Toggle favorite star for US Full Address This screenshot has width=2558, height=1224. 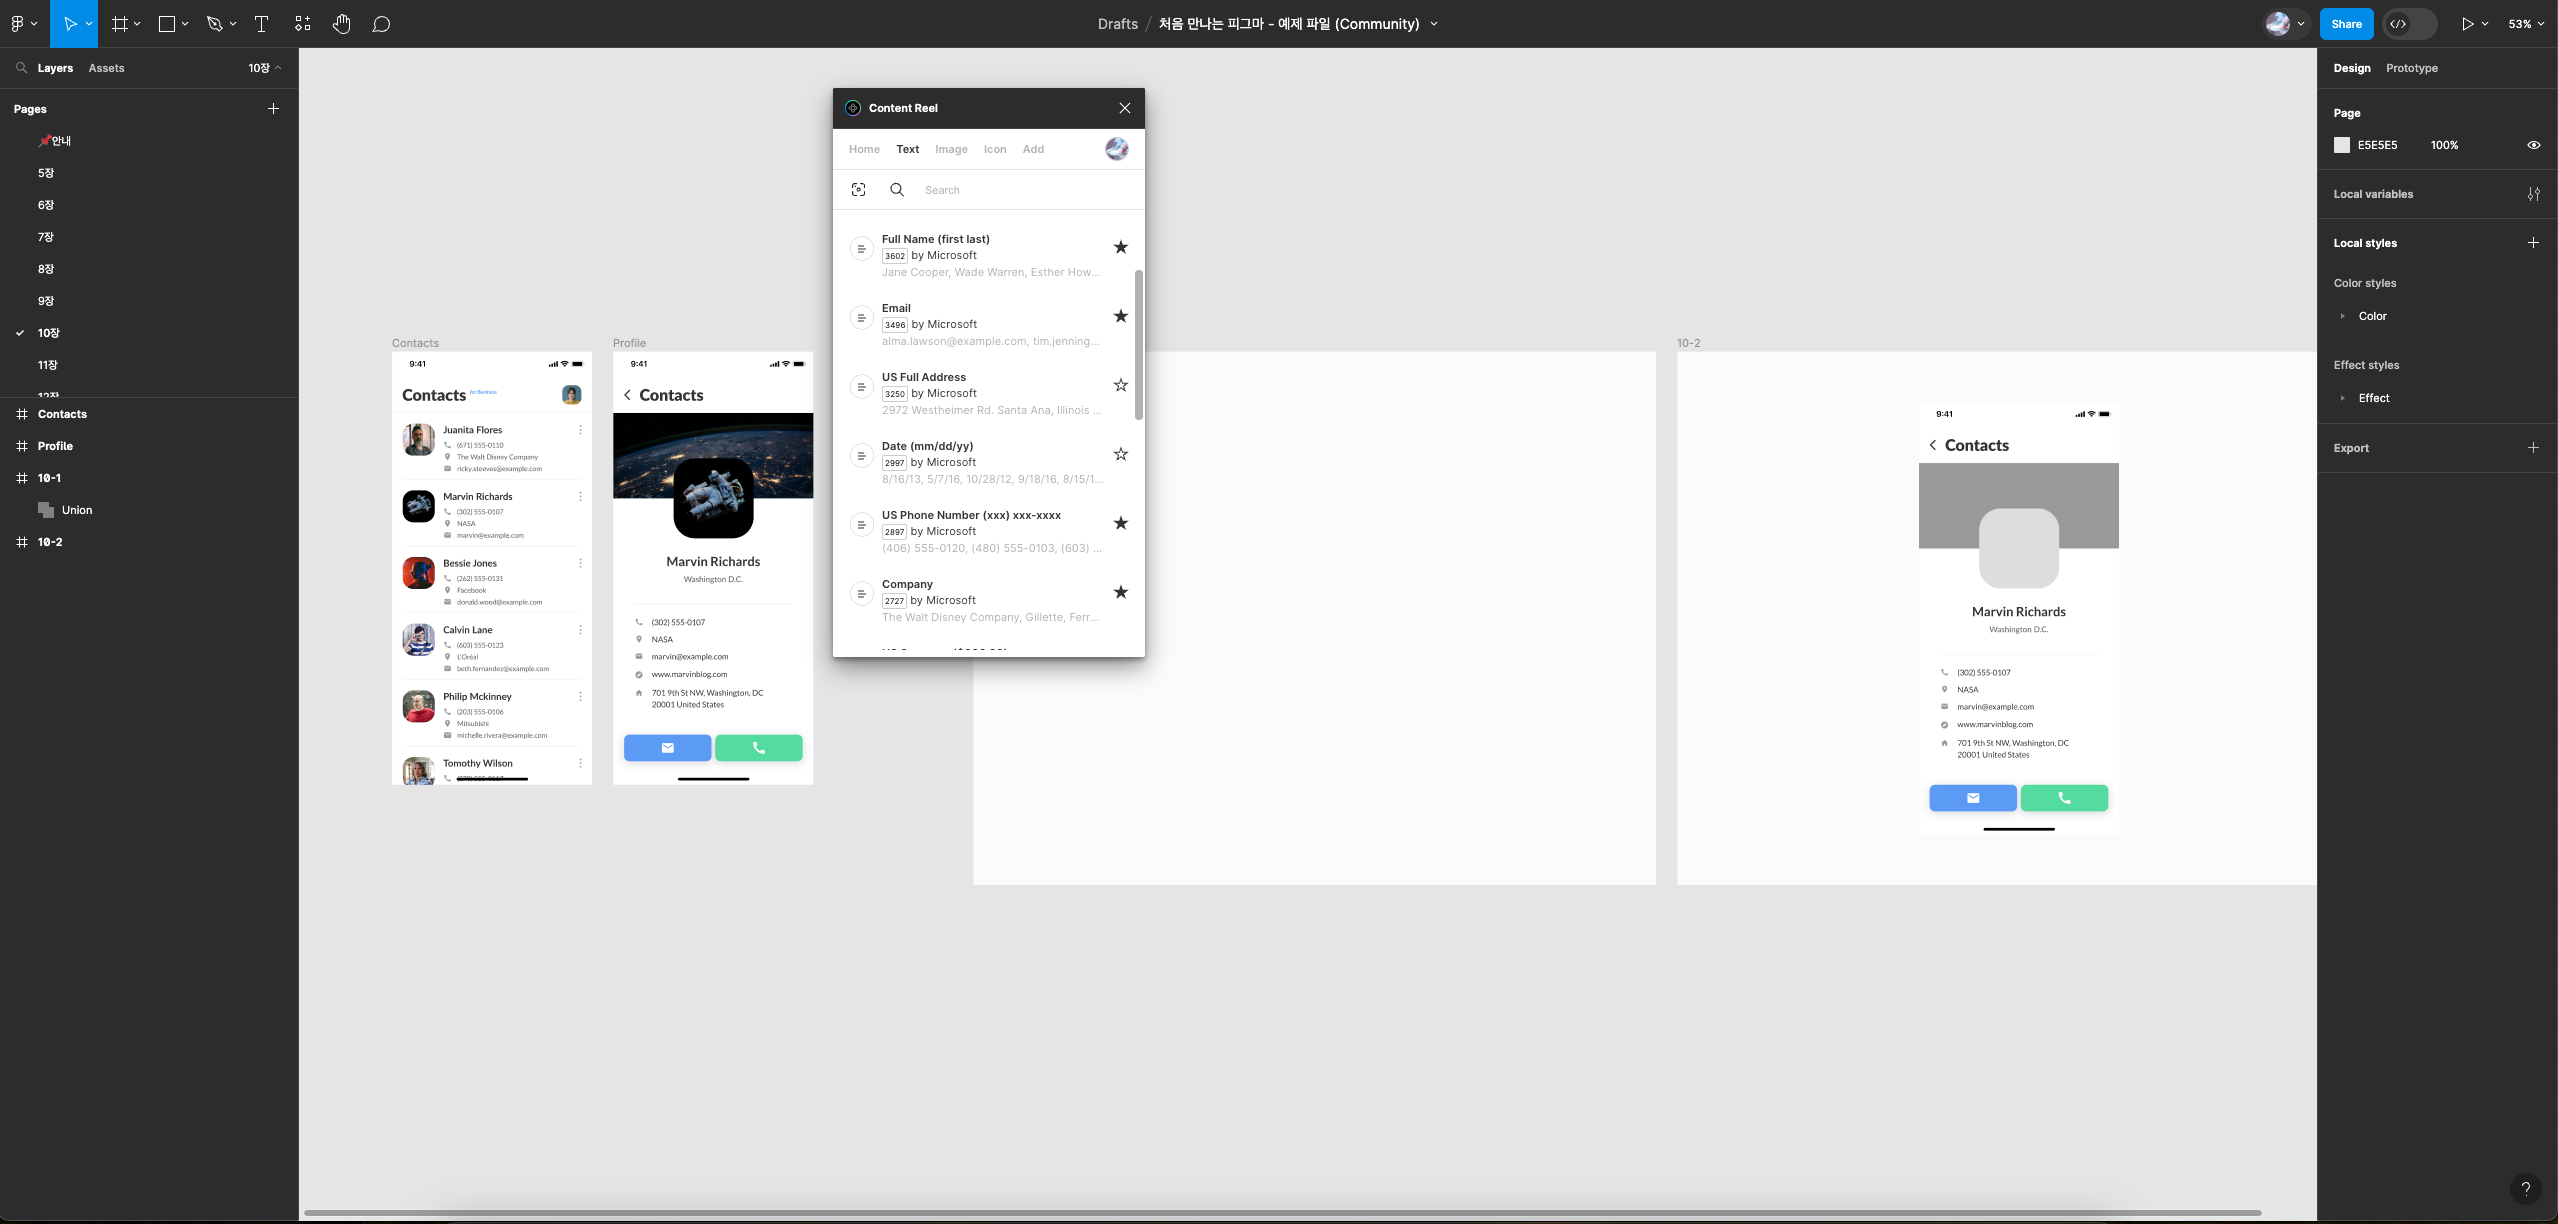pos(1120,385)
